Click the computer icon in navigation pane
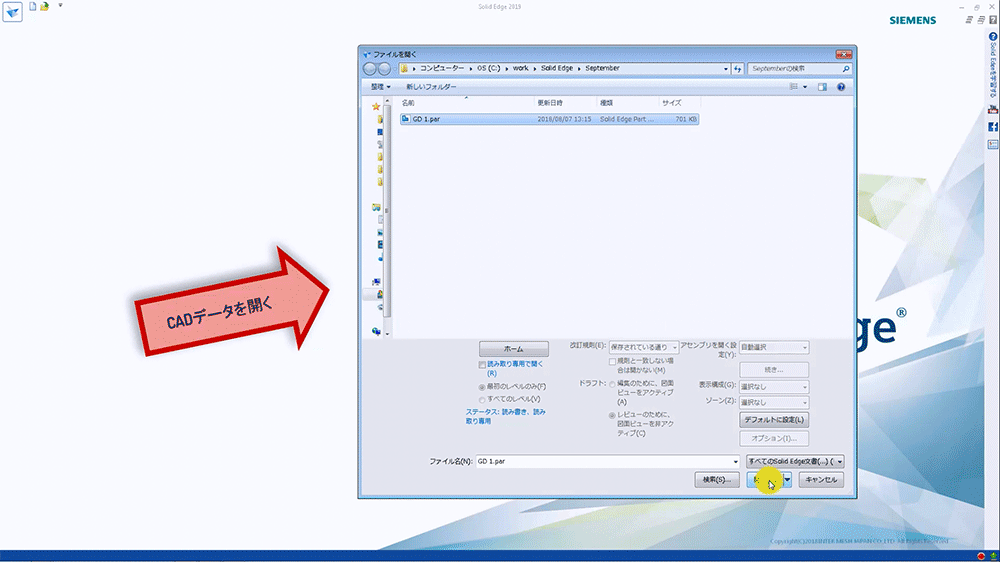 pos(376,282)
